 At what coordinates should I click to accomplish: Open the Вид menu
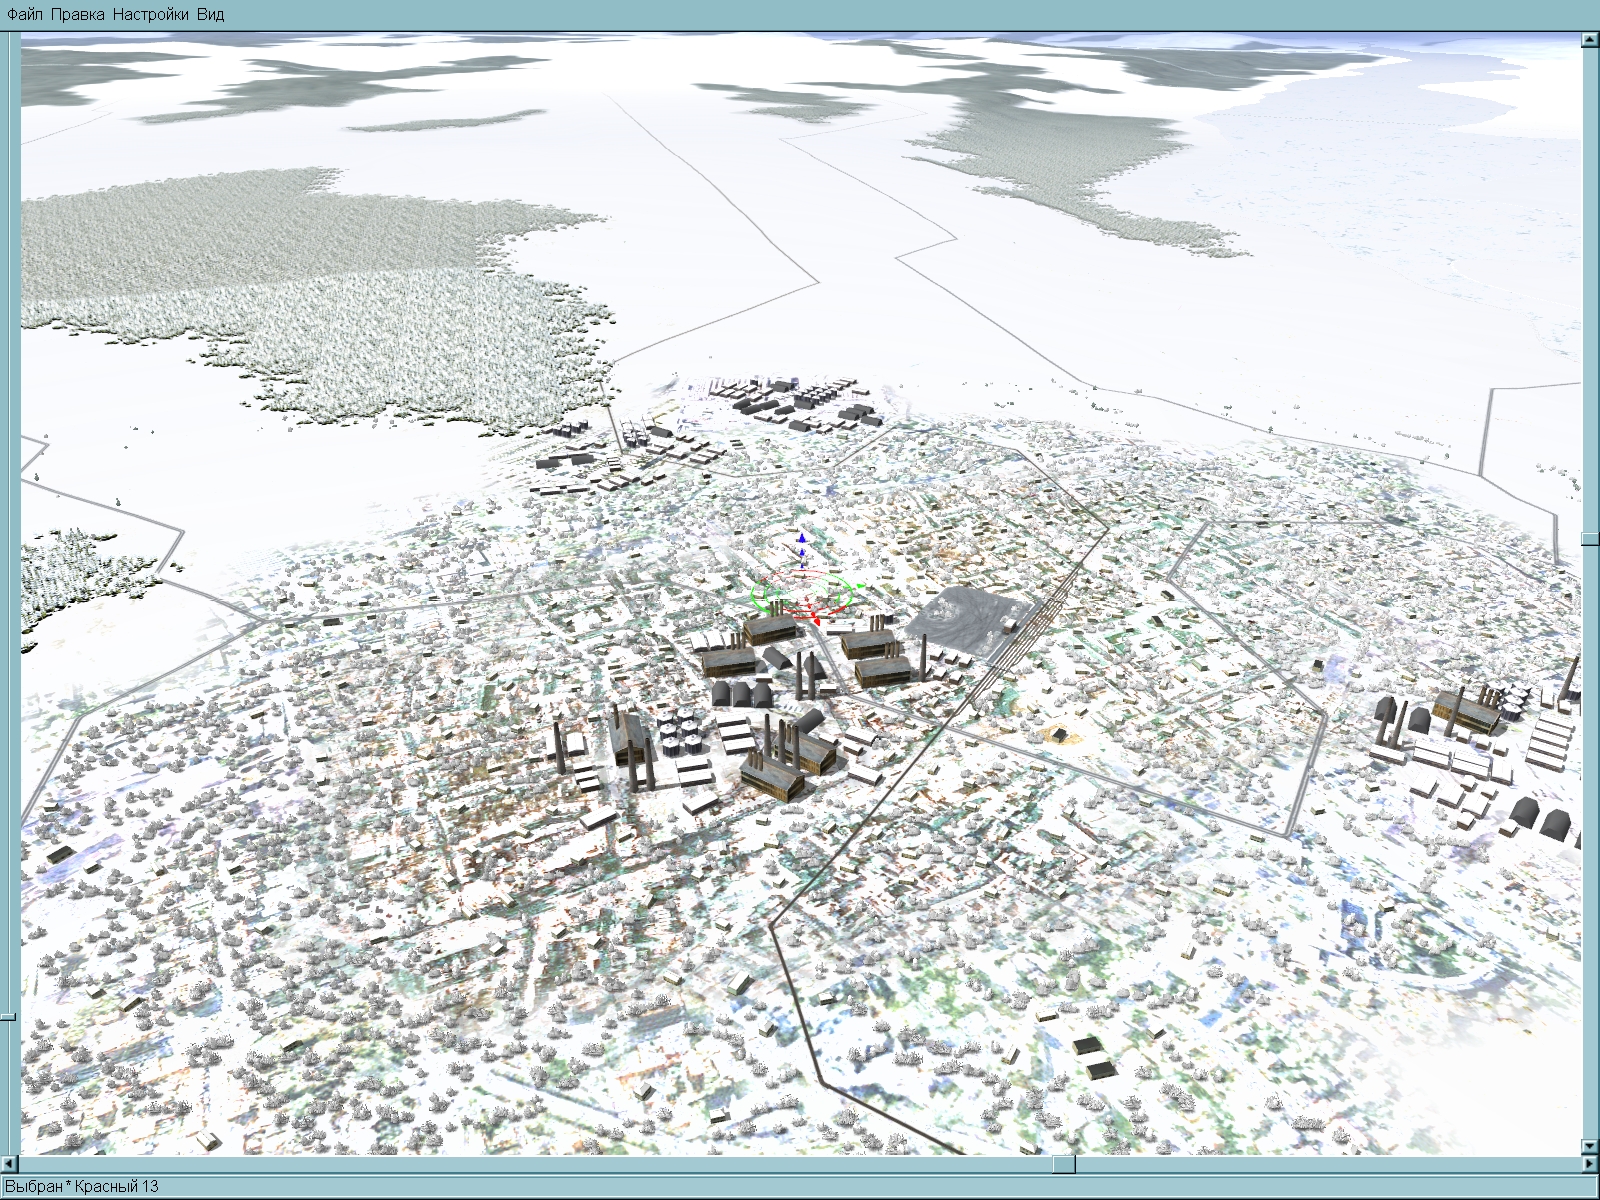tap(210, 14)
